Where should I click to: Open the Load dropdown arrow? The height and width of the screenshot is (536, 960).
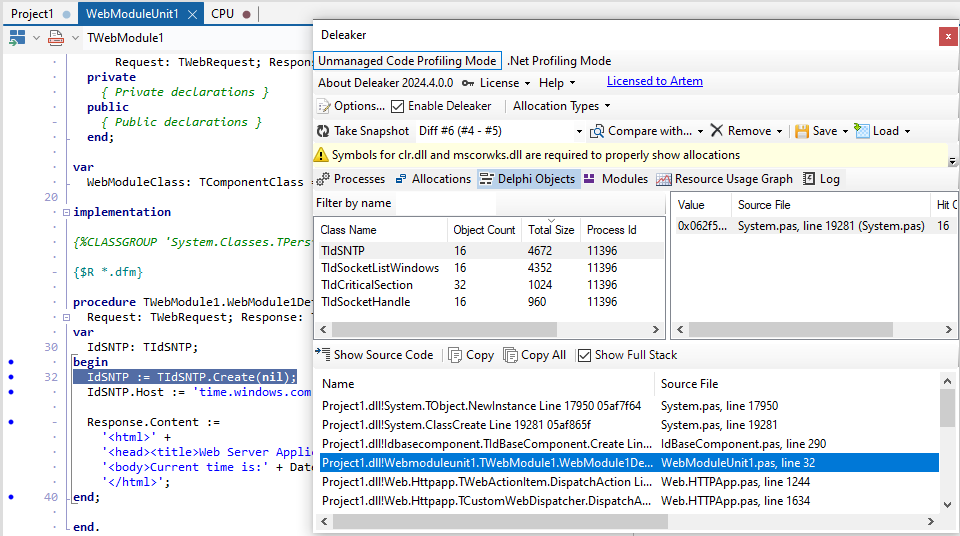point(907,131)
